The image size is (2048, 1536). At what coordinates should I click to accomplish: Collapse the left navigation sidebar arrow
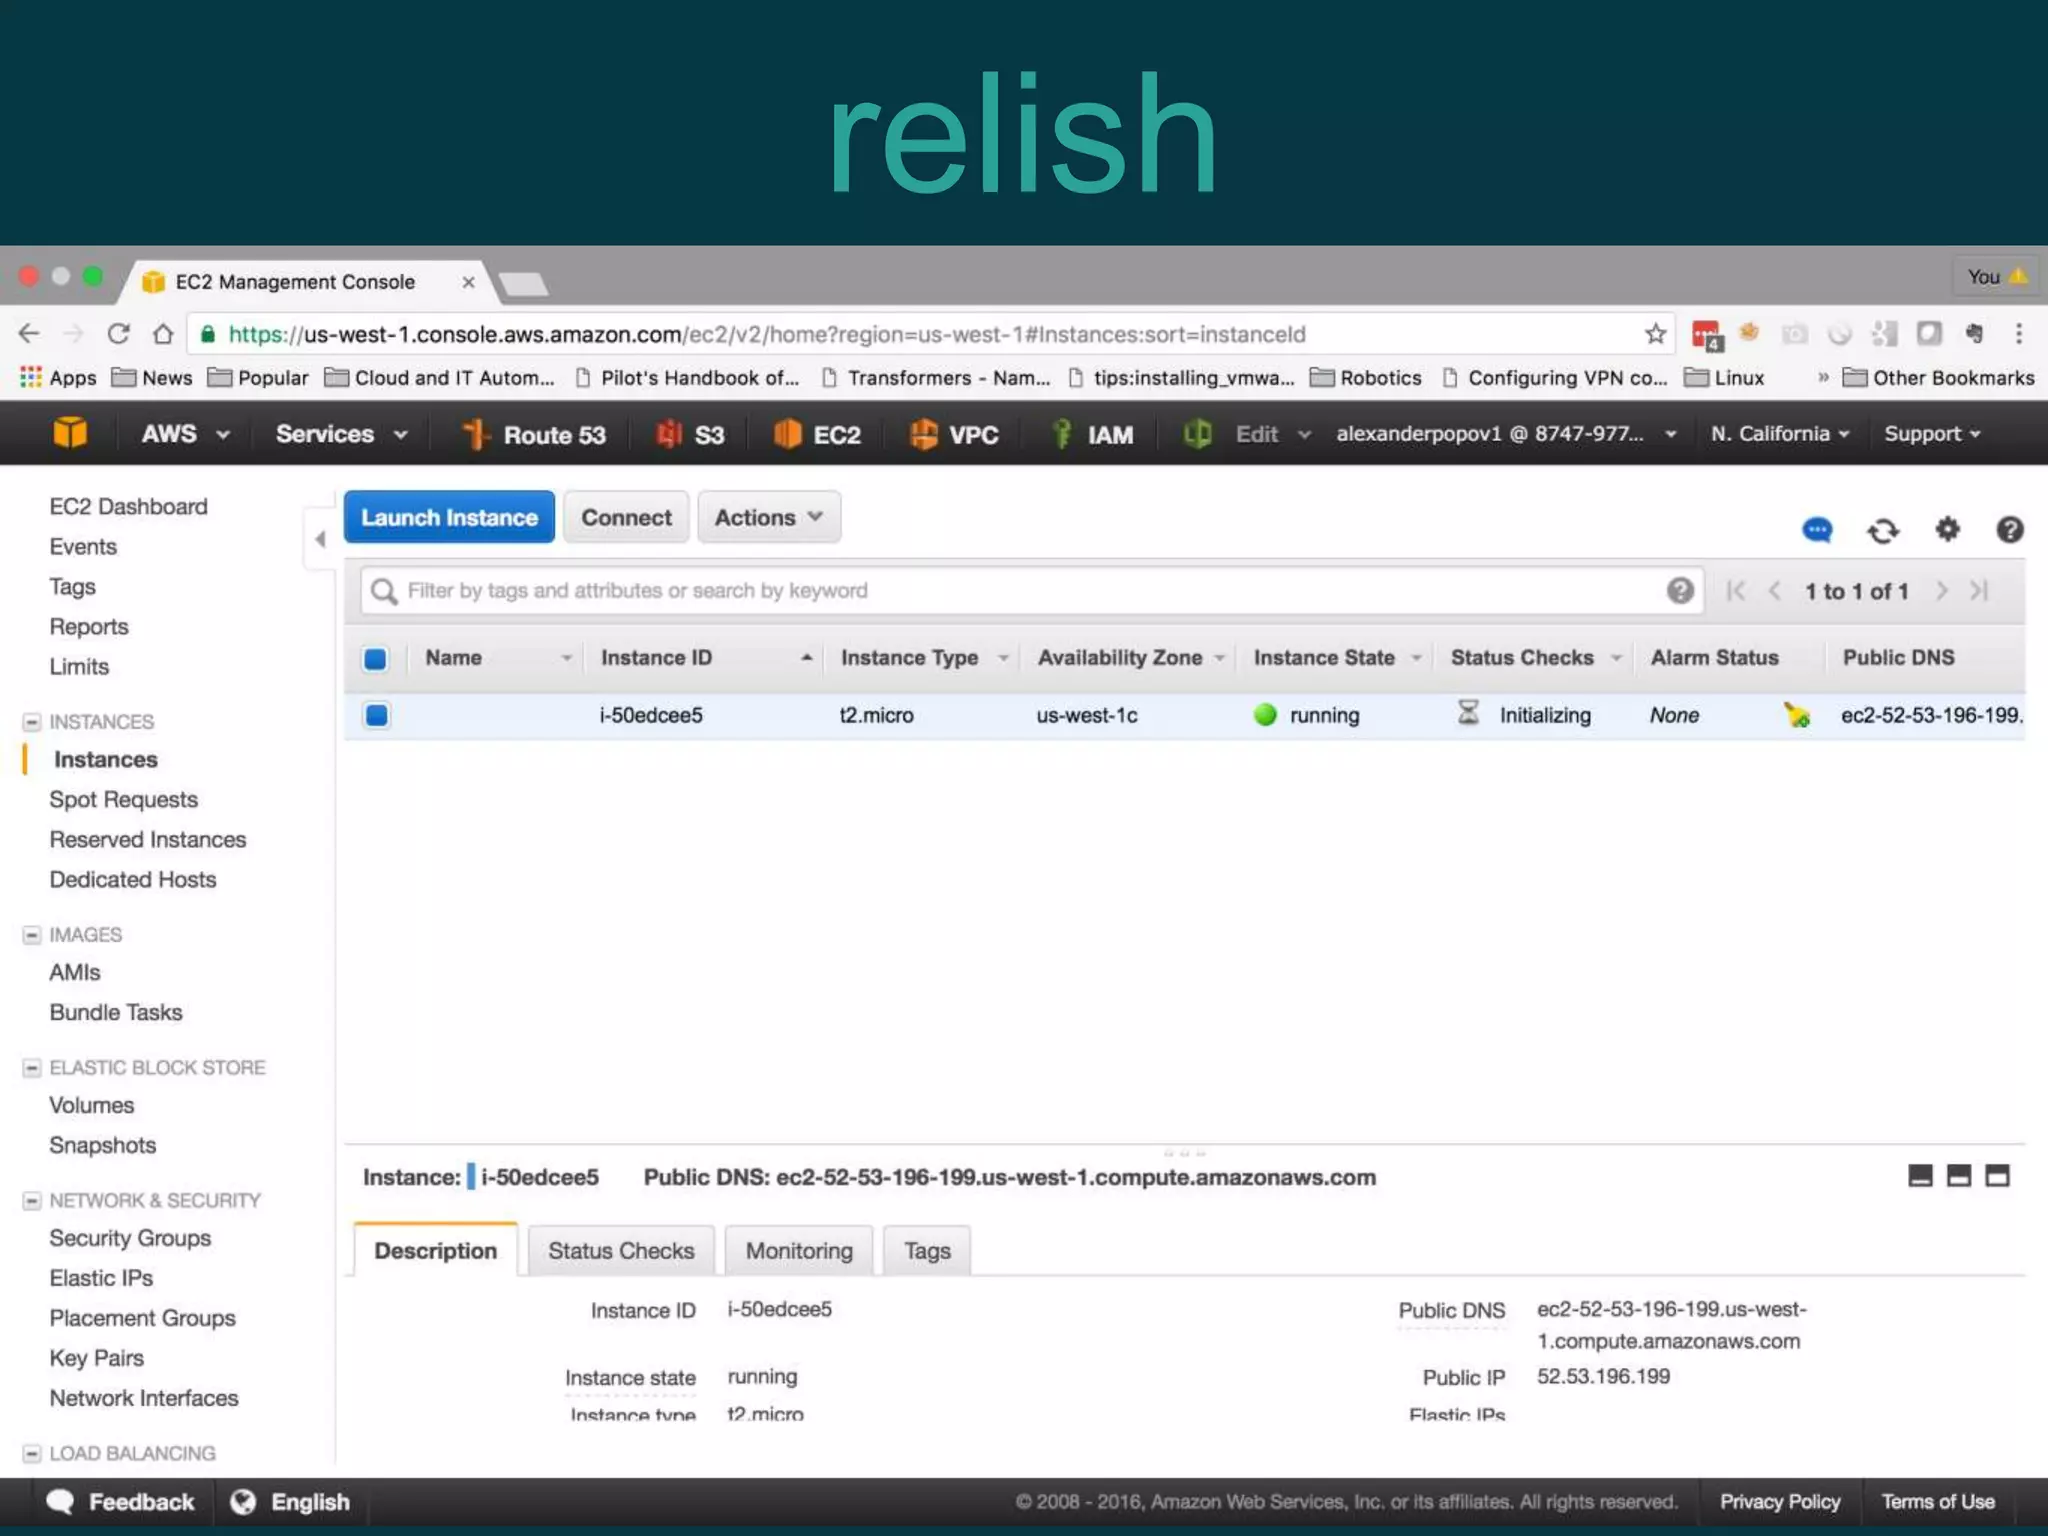point(320,540)
